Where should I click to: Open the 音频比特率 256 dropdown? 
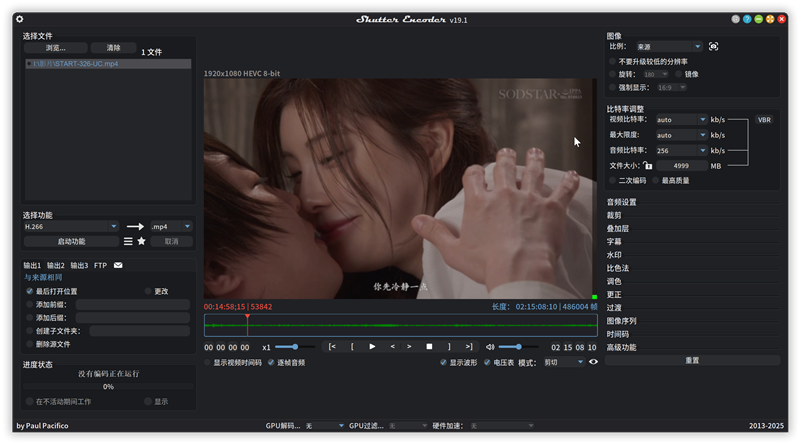coord(682,151)
